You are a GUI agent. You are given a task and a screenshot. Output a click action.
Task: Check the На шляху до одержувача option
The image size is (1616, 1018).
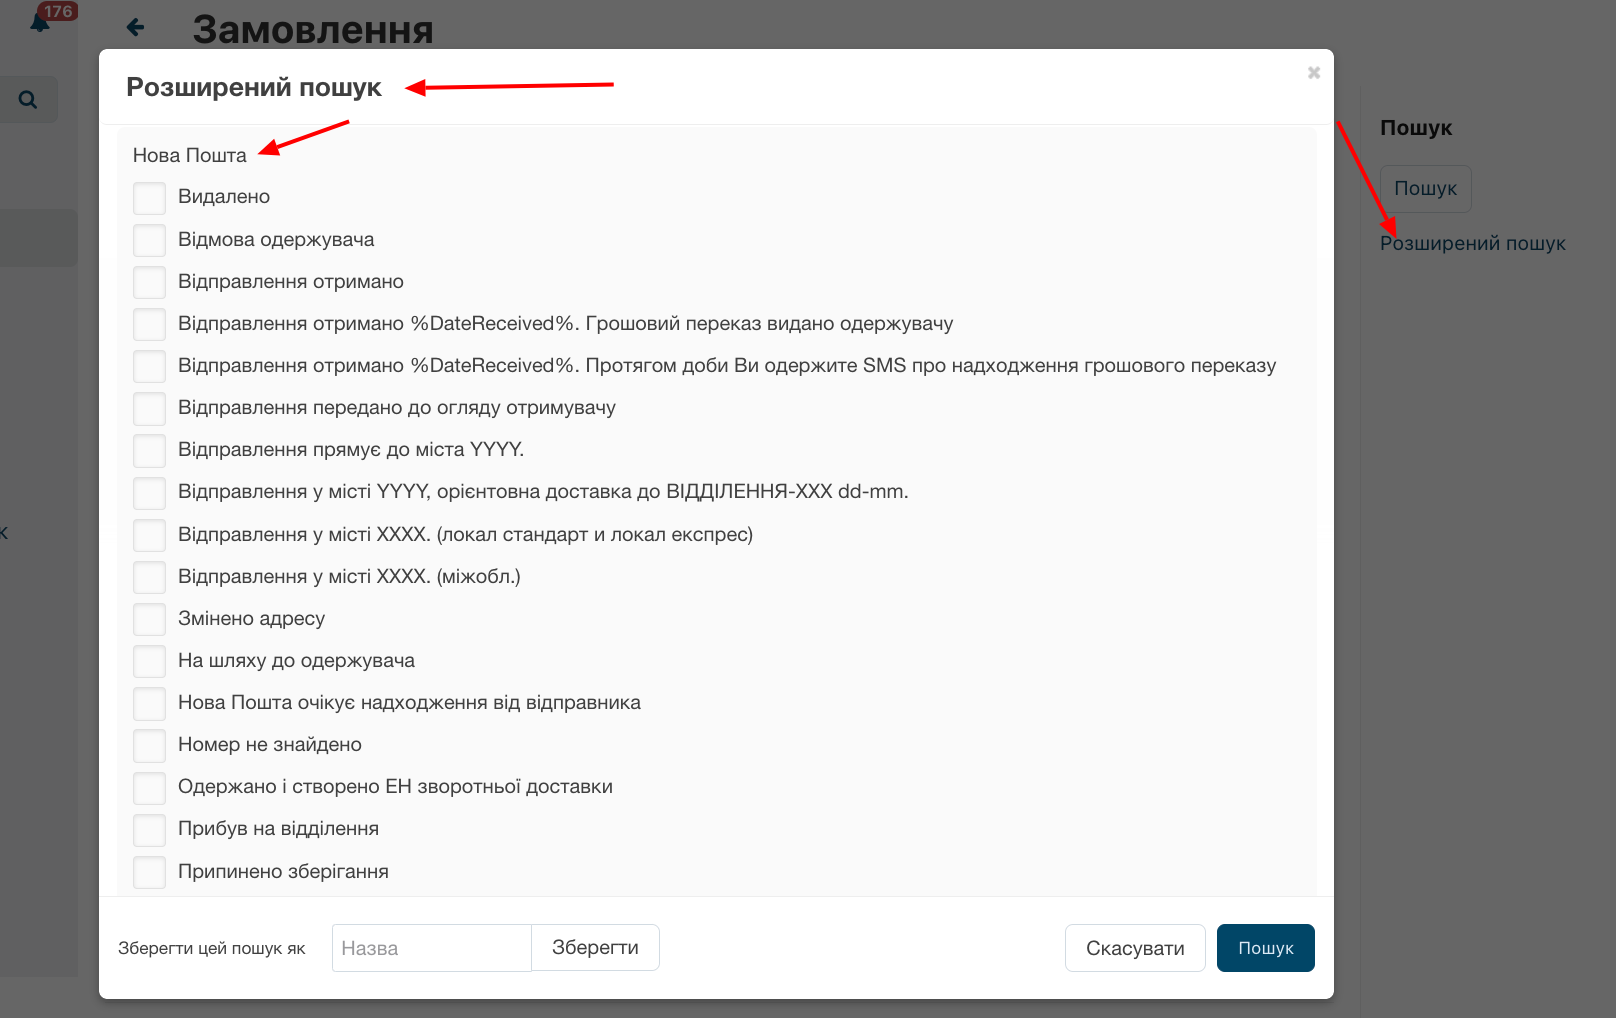(150, 661)
